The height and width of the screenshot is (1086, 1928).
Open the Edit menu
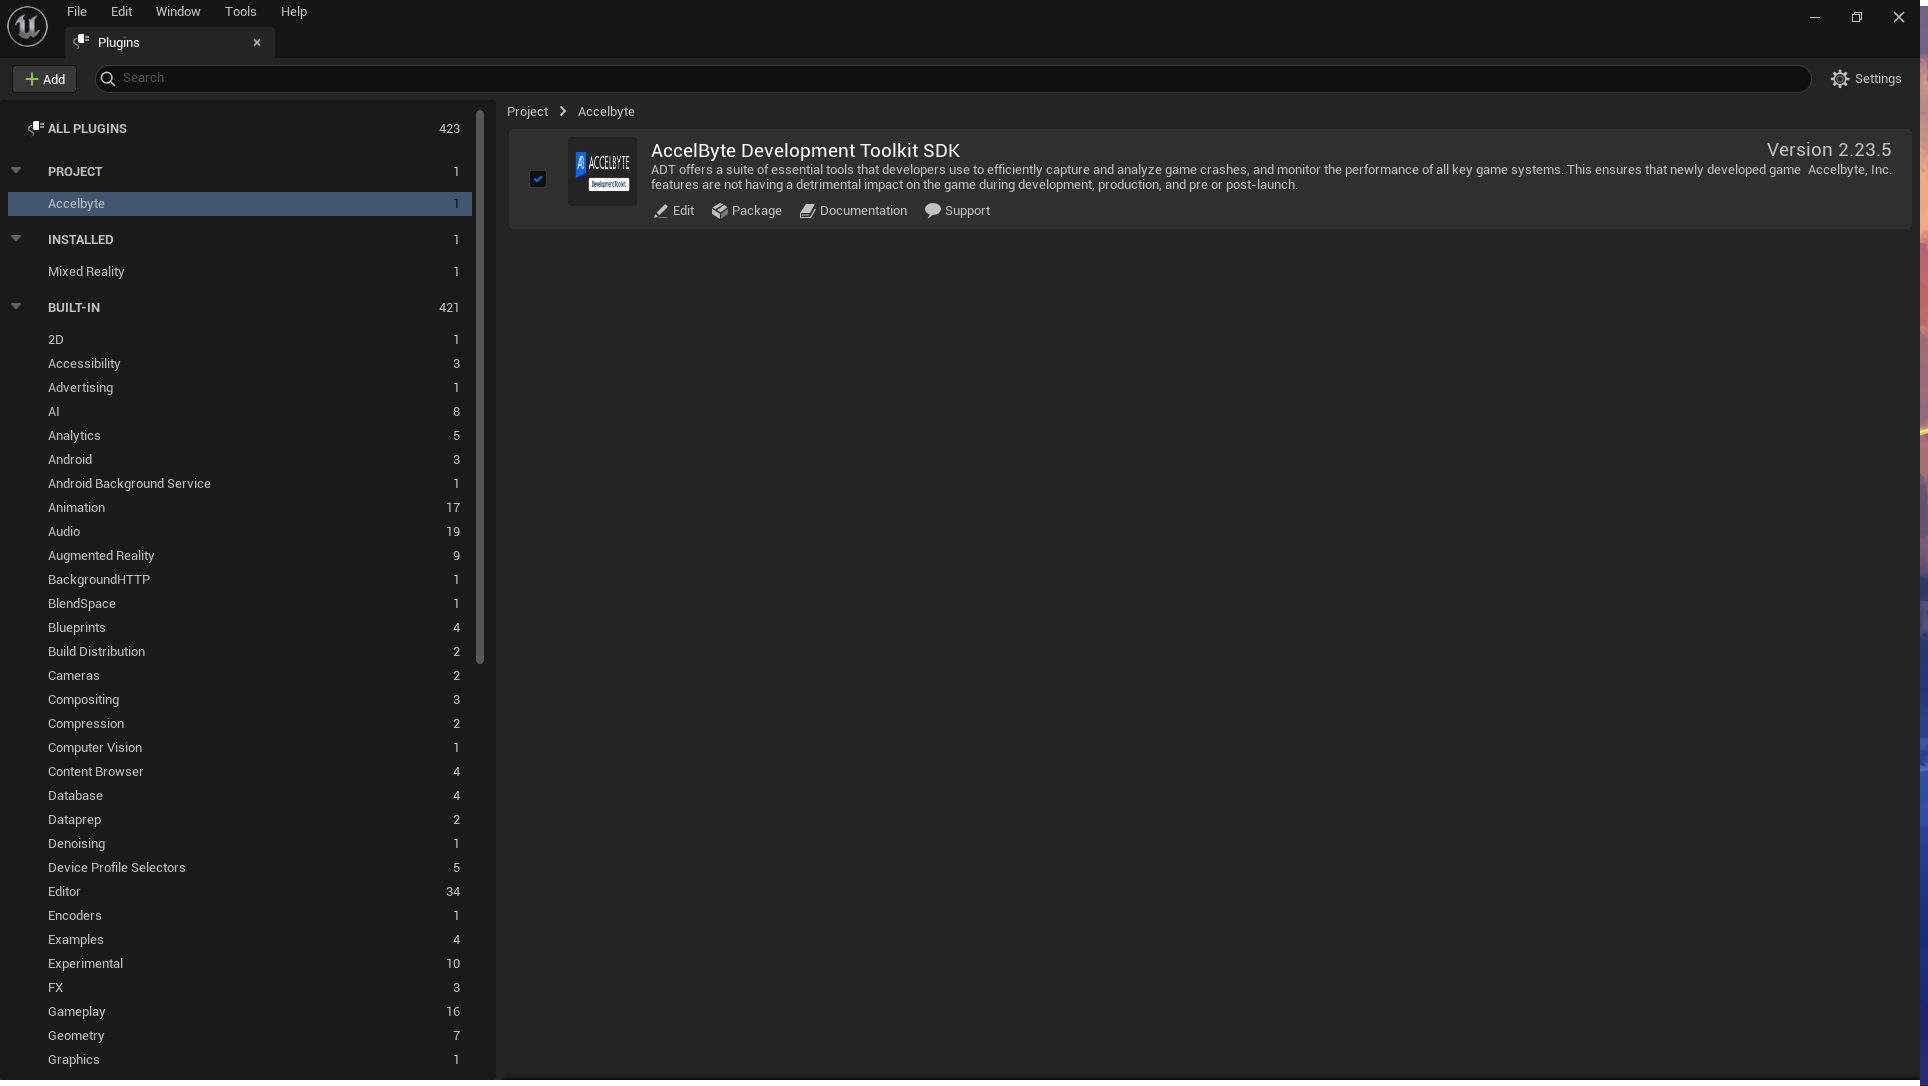pyautogui.click(x=121, y=11)
